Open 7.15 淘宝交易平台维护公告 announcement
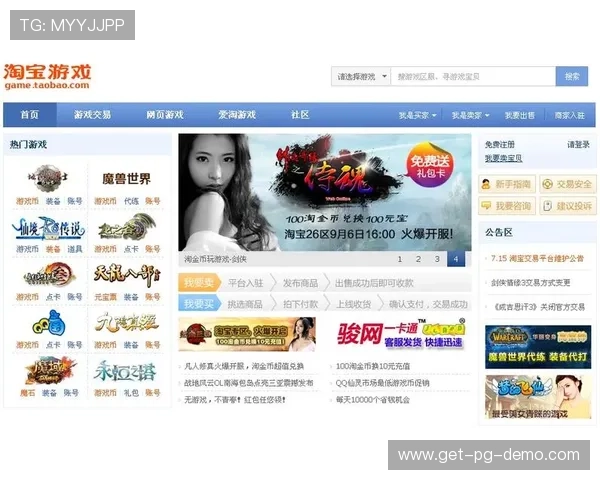 (537, 258)
